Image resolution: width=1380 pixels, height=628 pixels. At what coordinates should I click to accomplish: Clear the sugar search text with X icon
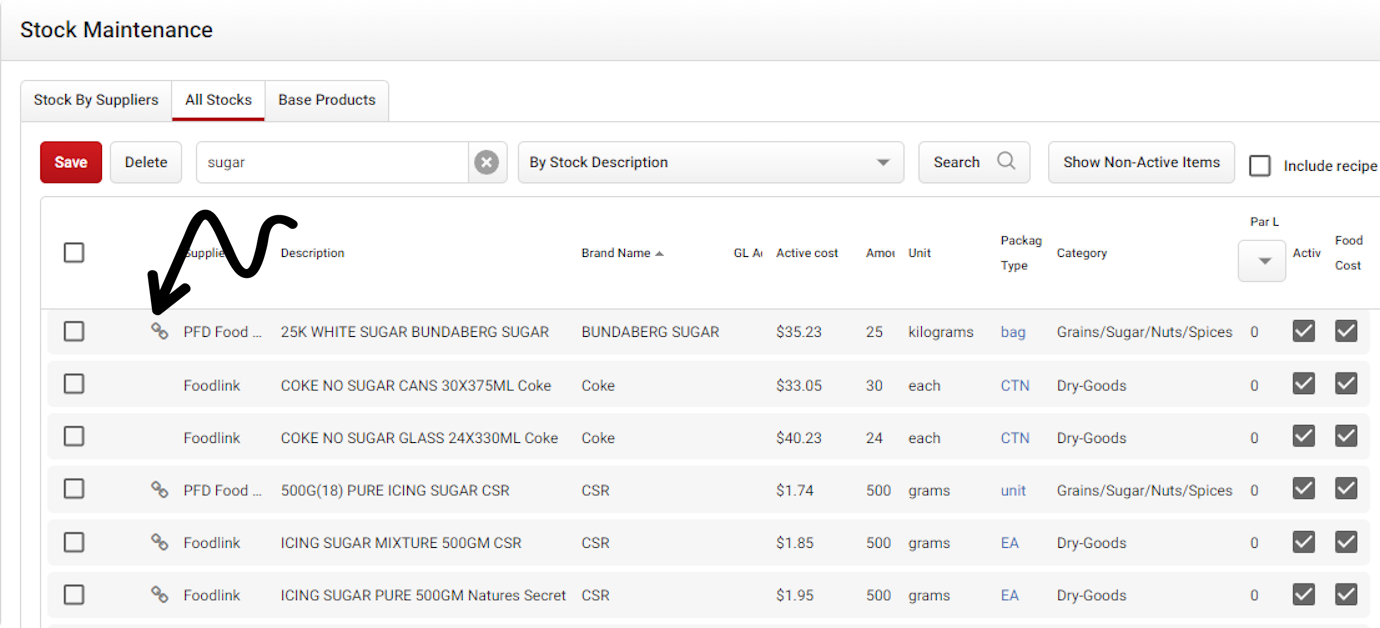(486, 162)
